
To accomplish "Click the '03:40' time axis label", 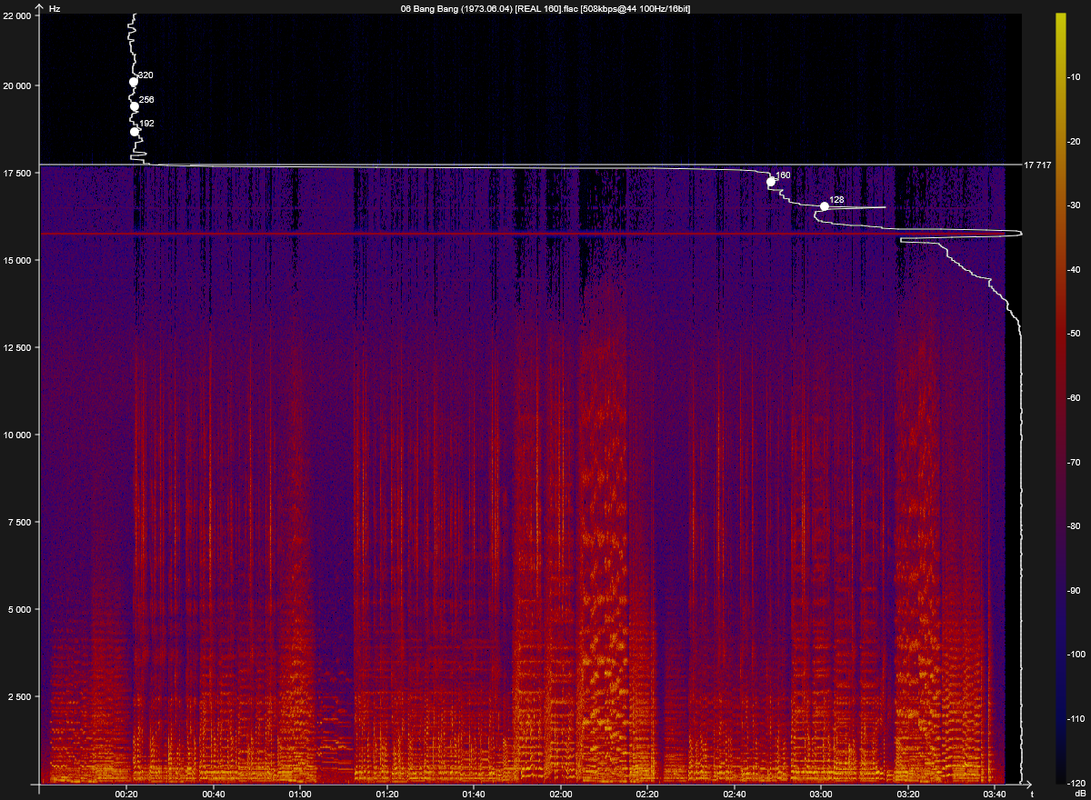I will click(x=994, y=794).
